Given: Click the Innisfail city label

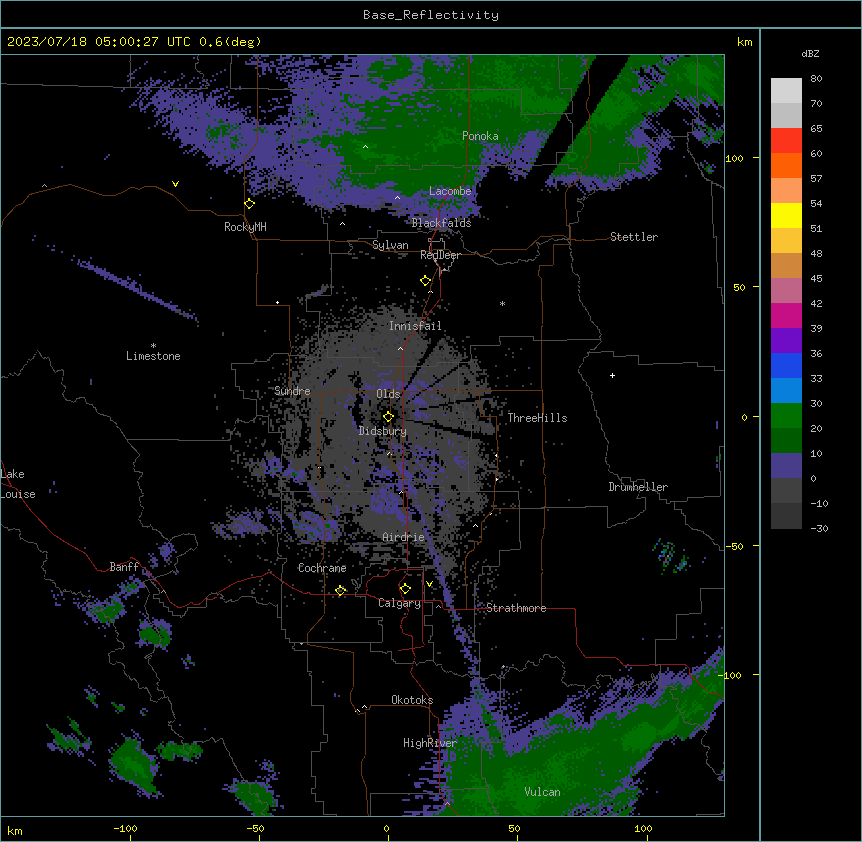Looking at the screenshot, I should [x=415, y=326].
